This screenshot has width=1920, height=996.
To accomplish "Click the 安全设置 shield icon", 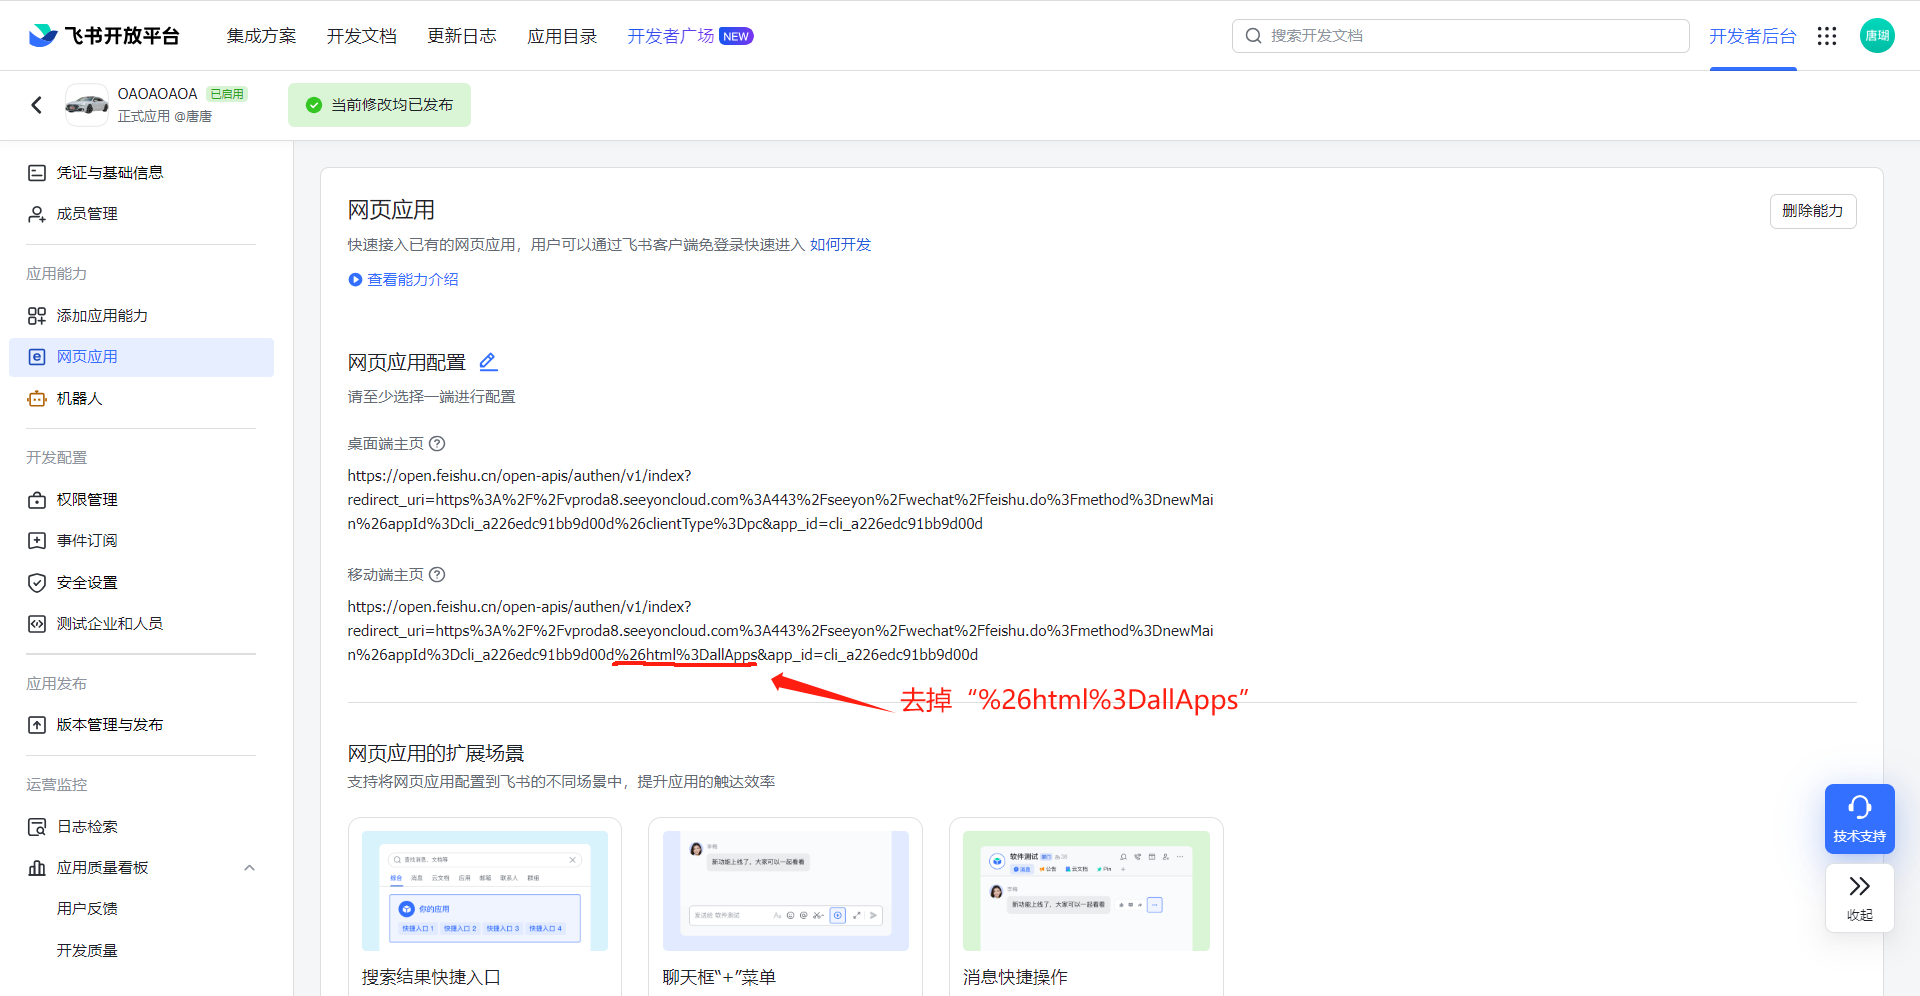I will tap(37, 583).
